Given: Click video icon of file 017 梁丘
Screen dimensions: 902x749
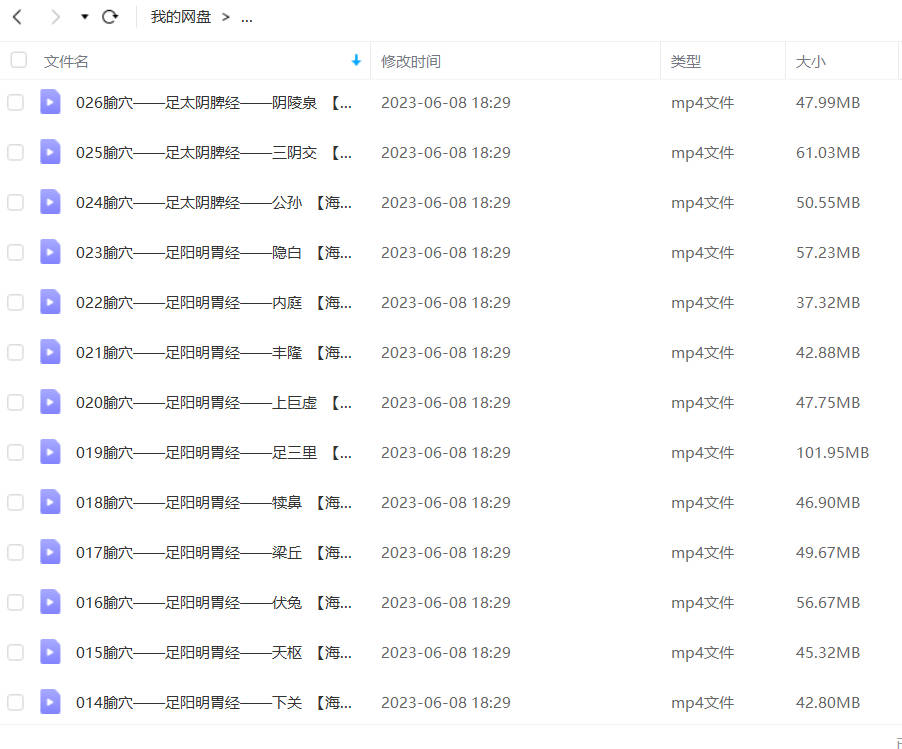Looking at the screenshot, I should pos(50,552).
